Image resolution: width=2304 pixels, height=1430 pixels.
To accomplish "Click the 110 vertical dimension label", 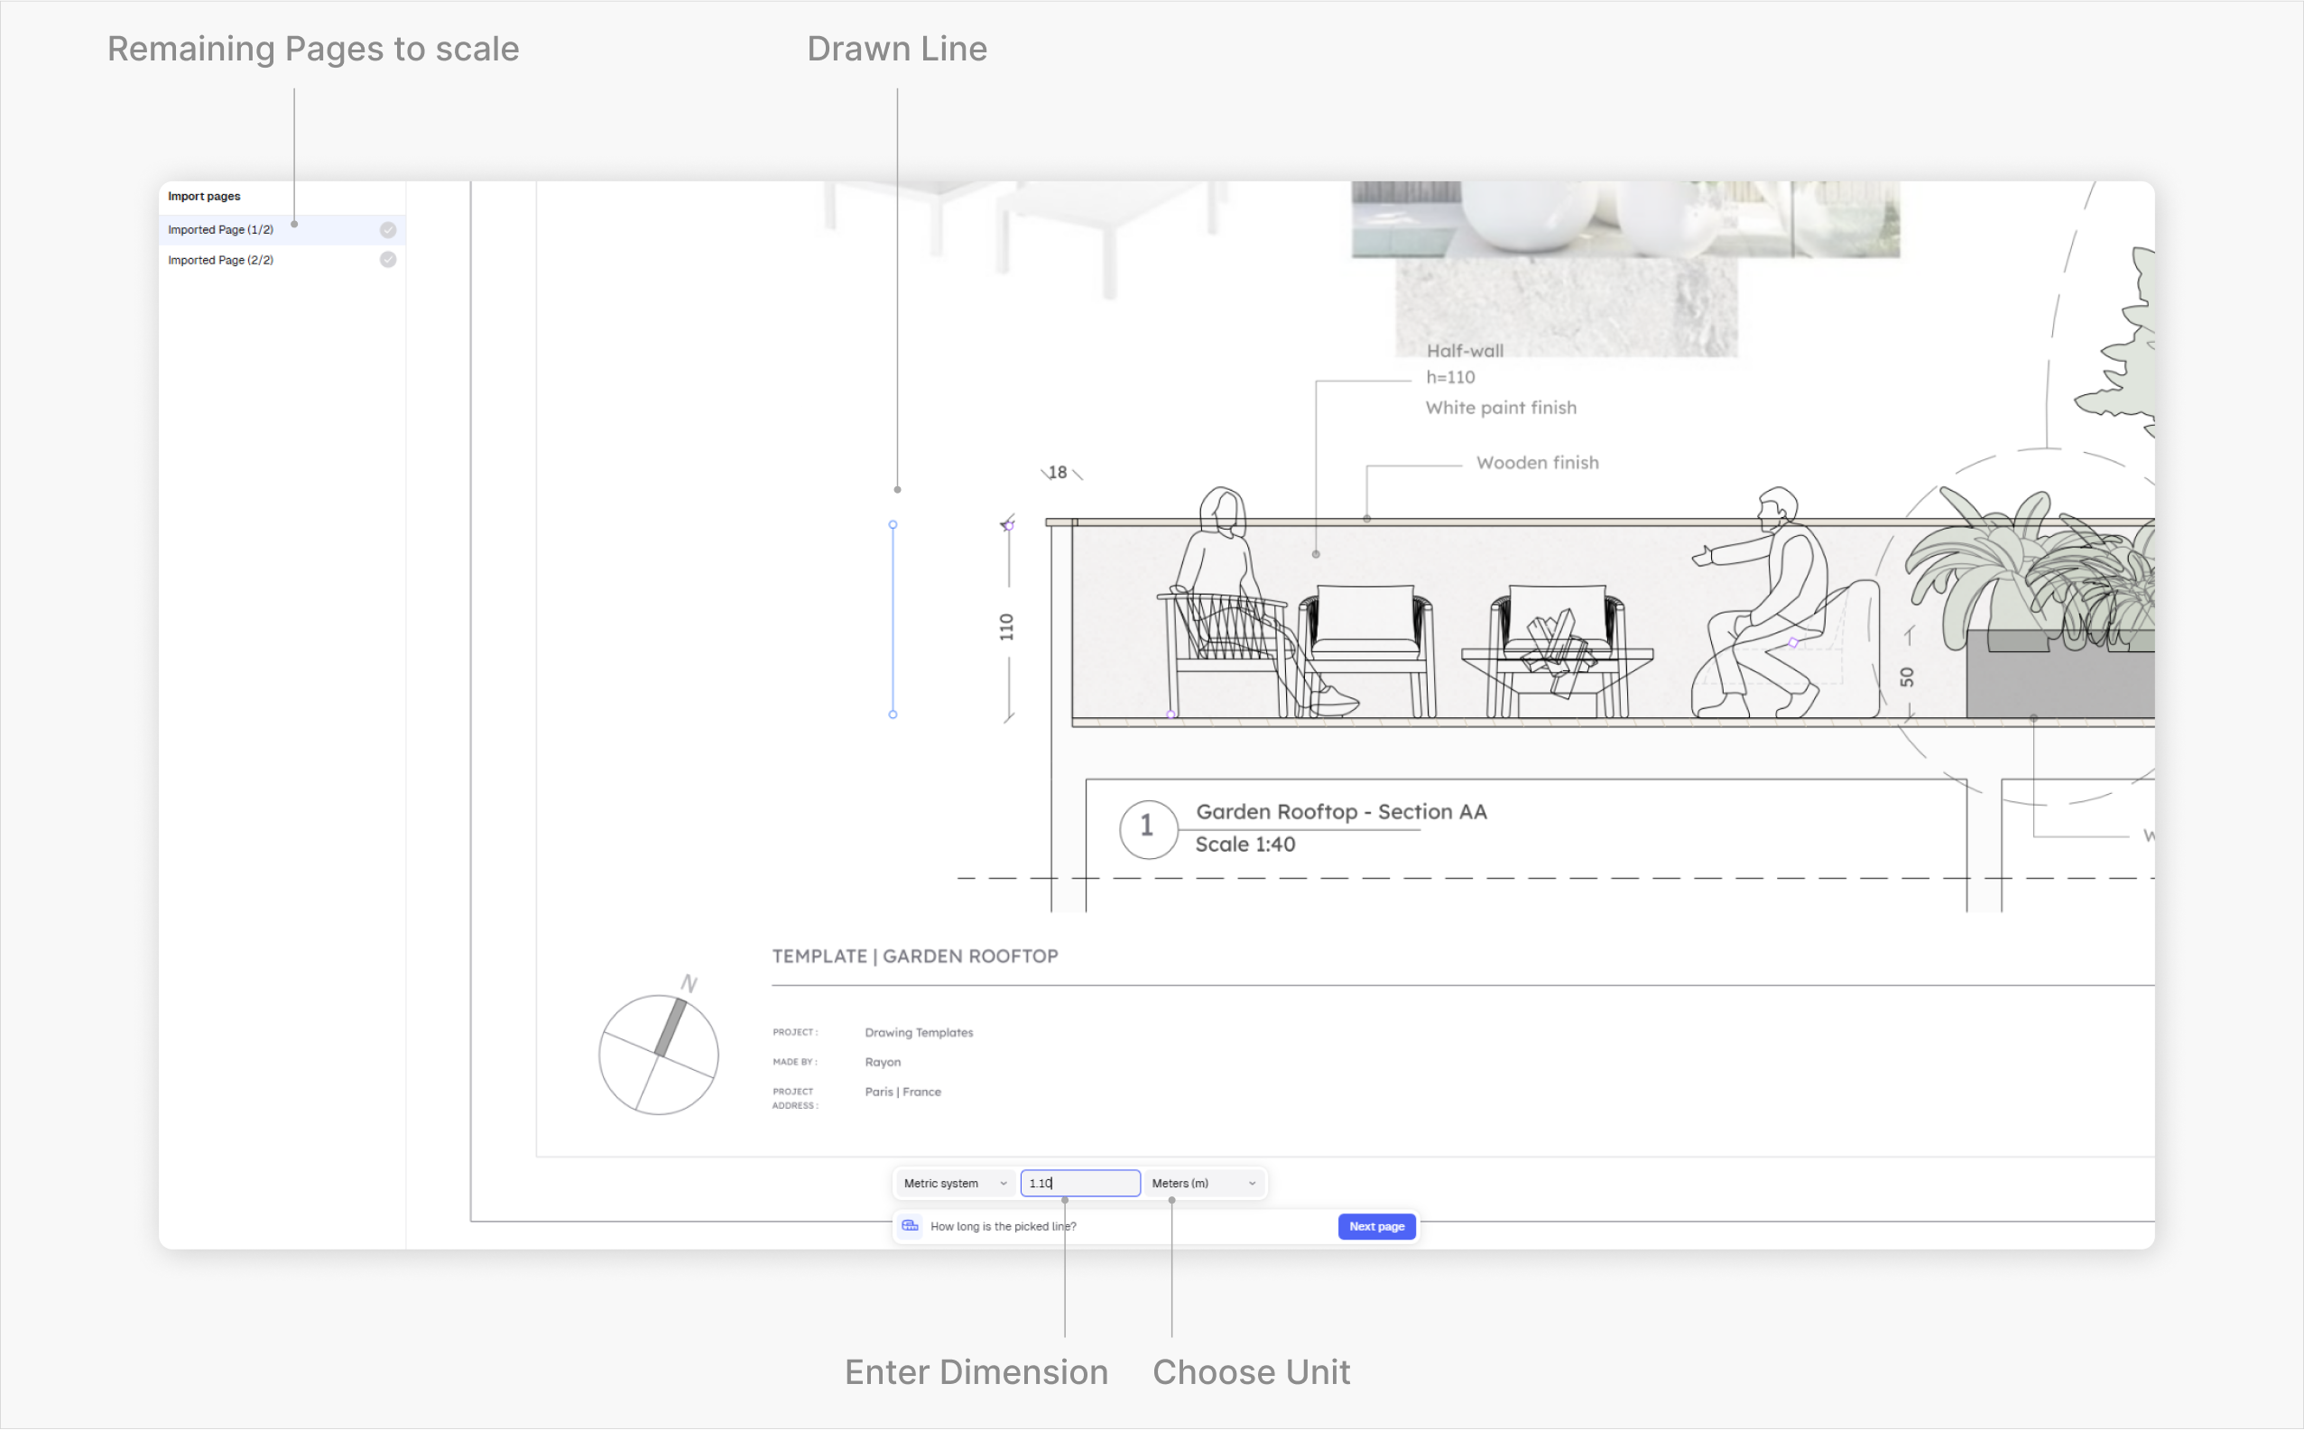I will [1006, 627].
